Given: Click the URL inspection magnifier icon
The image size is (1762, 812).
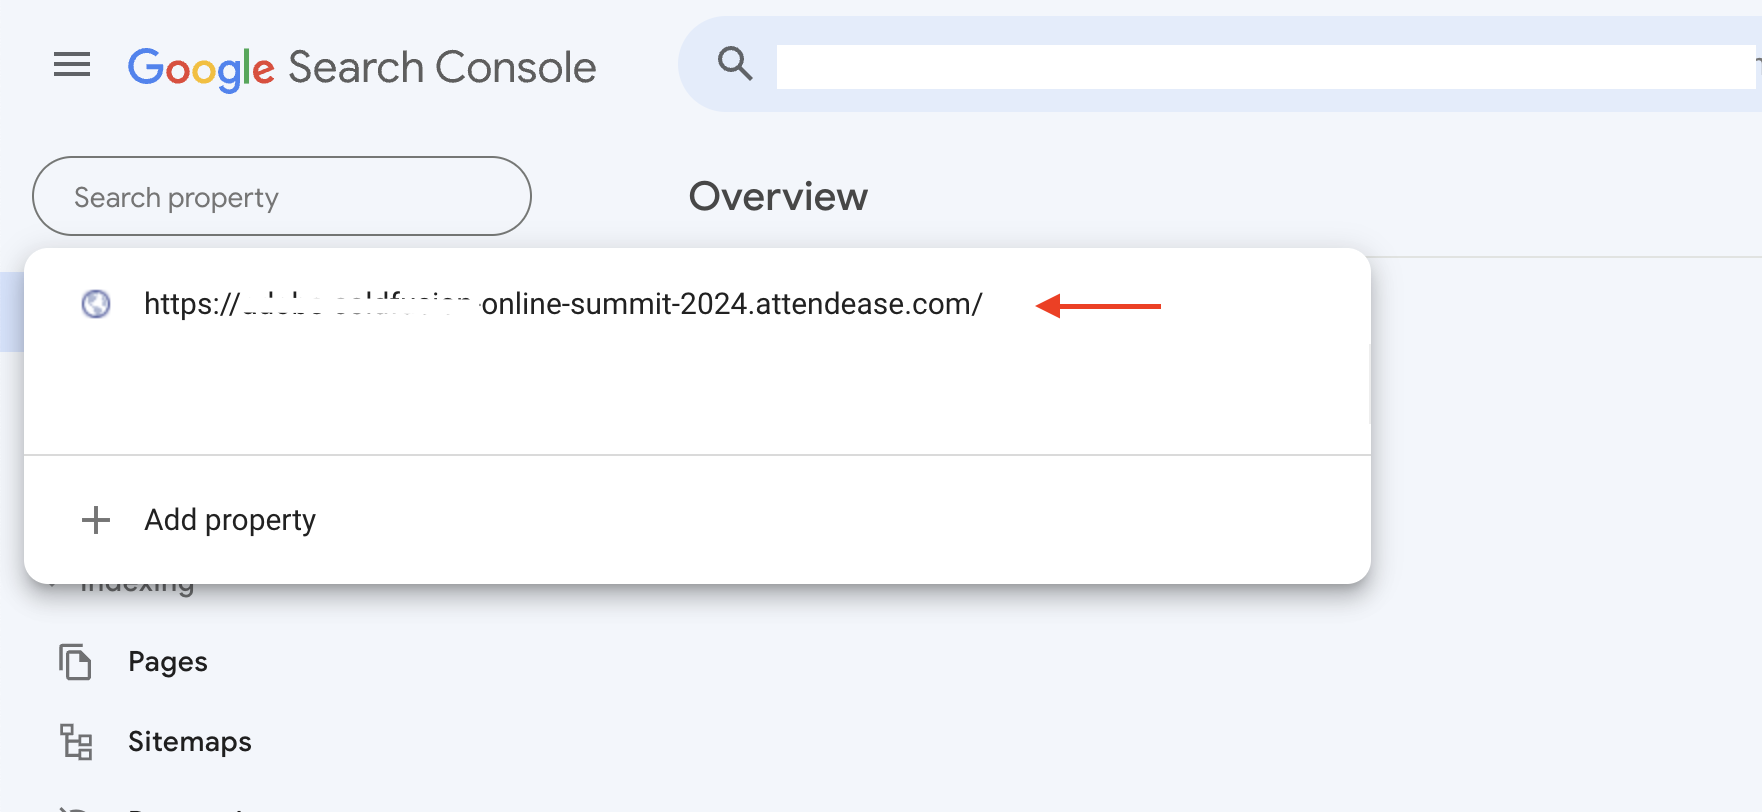Looking at the screenshot, I should (735, 63).
